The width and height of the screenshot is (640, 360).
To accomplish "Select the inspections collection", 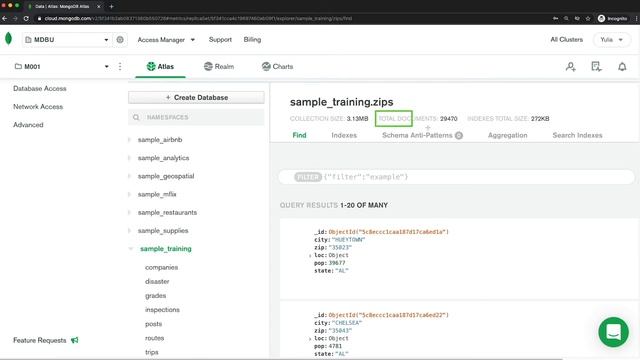I will [x=162, y=310].
